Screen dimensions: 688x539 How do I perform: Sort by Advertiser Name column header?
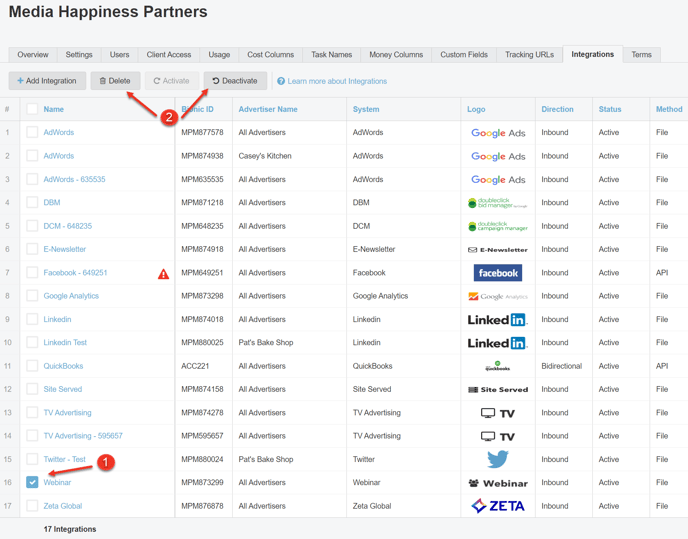pos(268,109)
